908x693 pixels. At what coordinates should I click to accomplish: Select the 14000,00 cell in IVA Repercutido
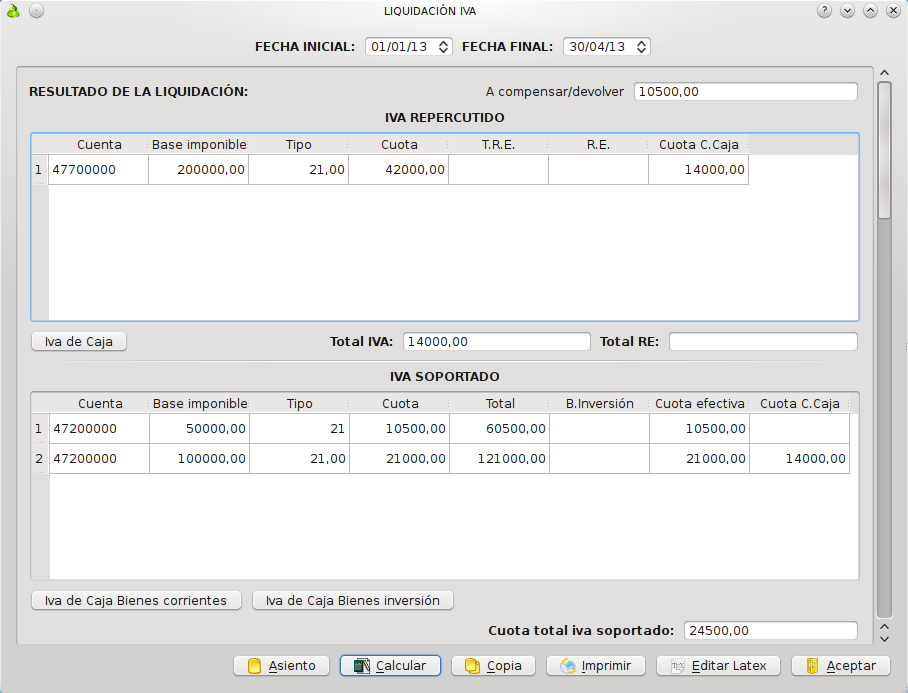698,170
